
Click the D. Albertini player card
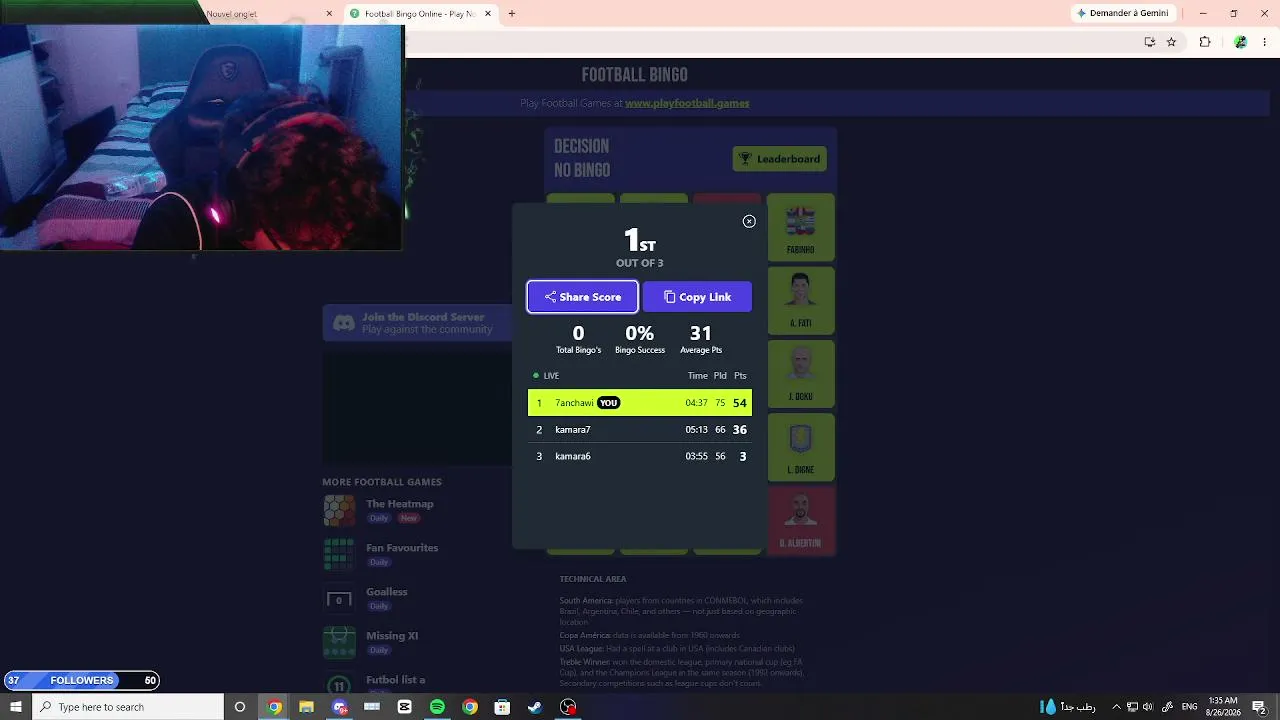[x=801, y=521]
